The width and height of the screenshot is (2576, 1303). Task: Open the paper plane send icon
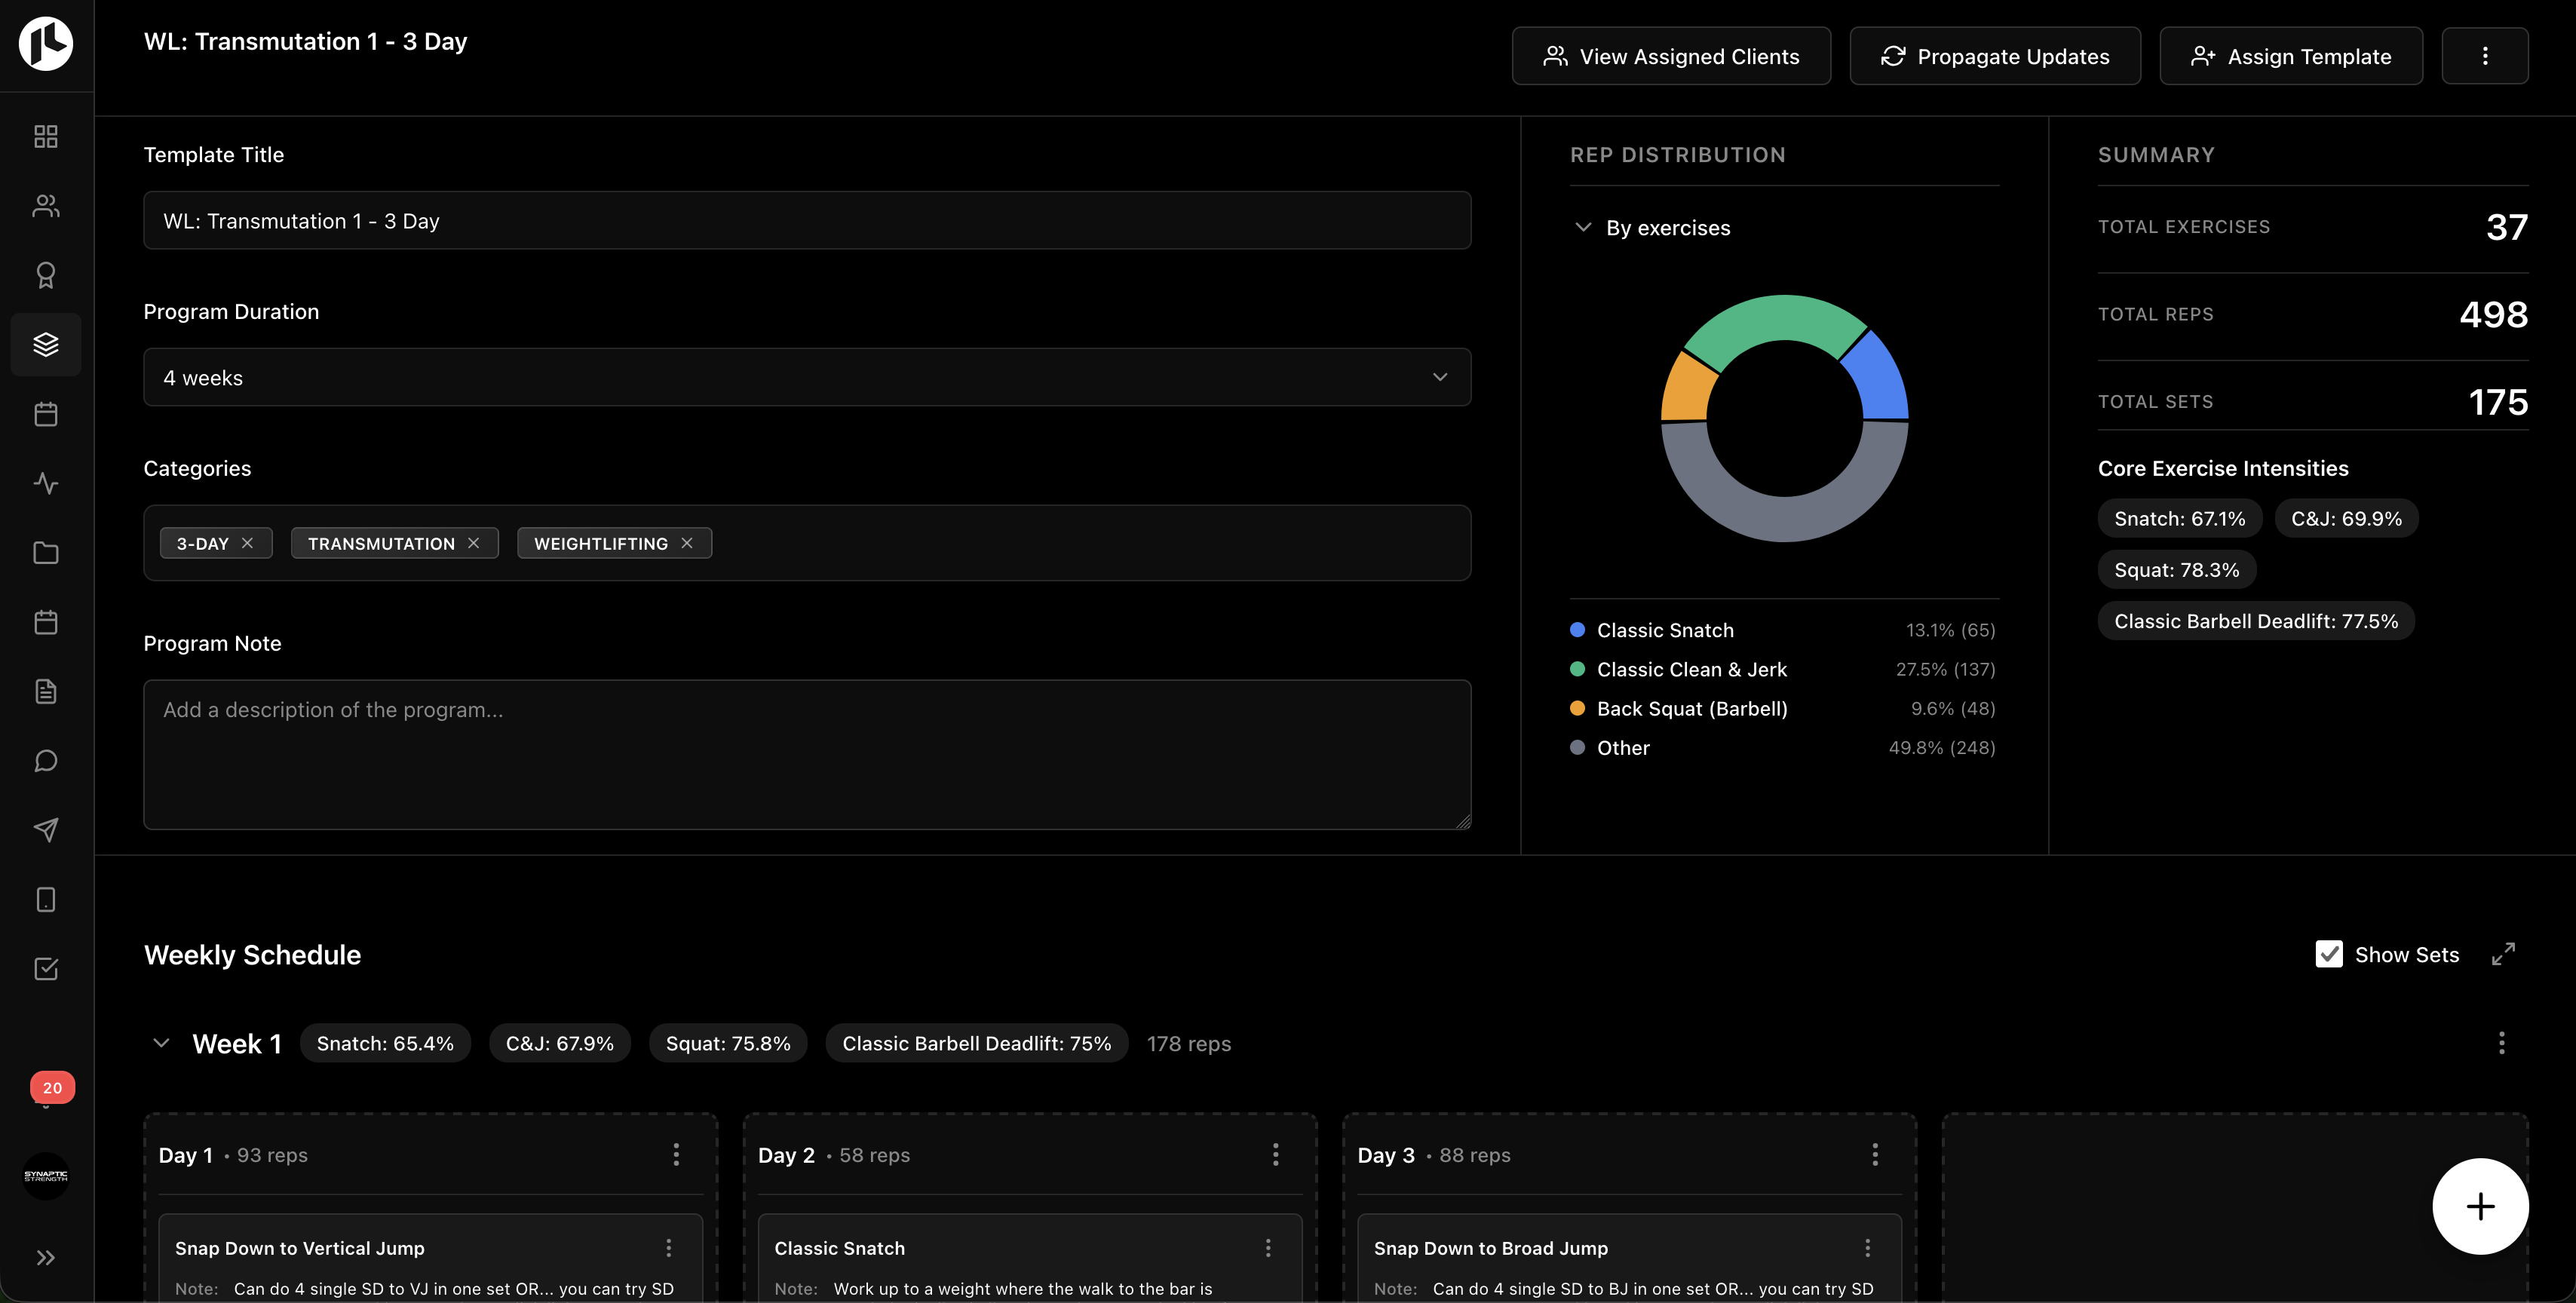pyautogui.click(x=46, y=830)
